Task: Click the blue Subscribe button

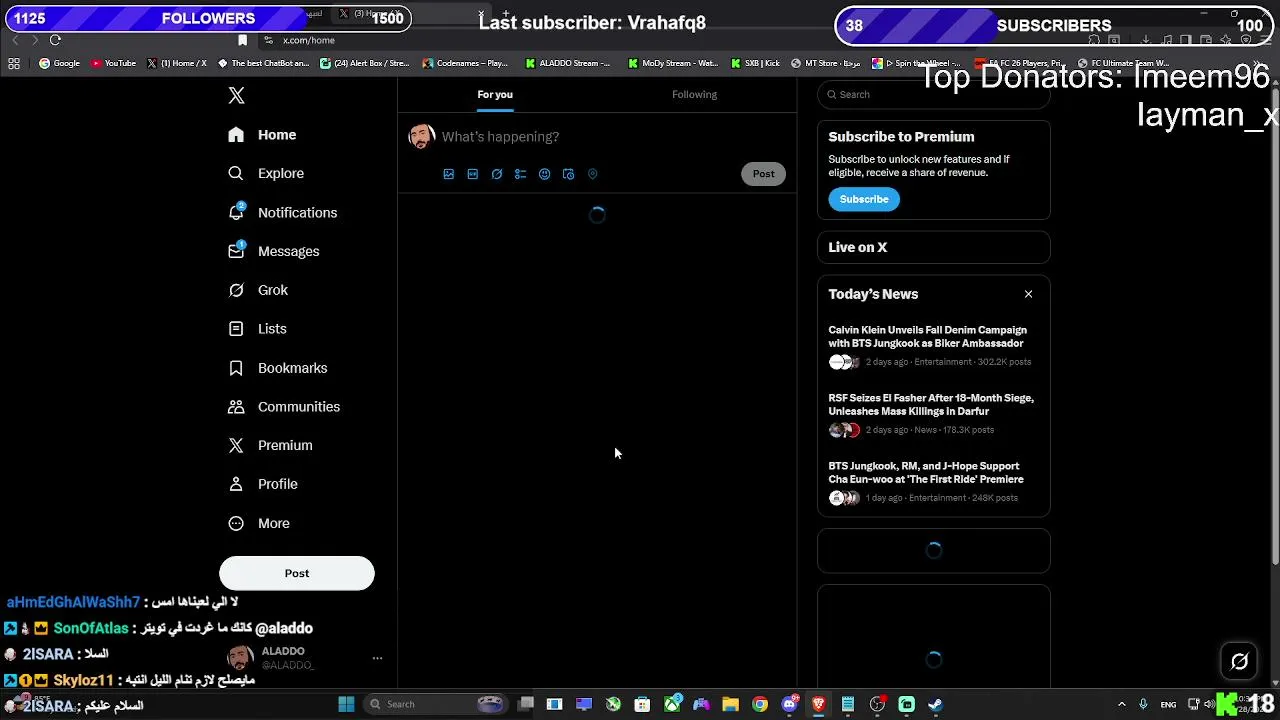Action: (864, 199)
